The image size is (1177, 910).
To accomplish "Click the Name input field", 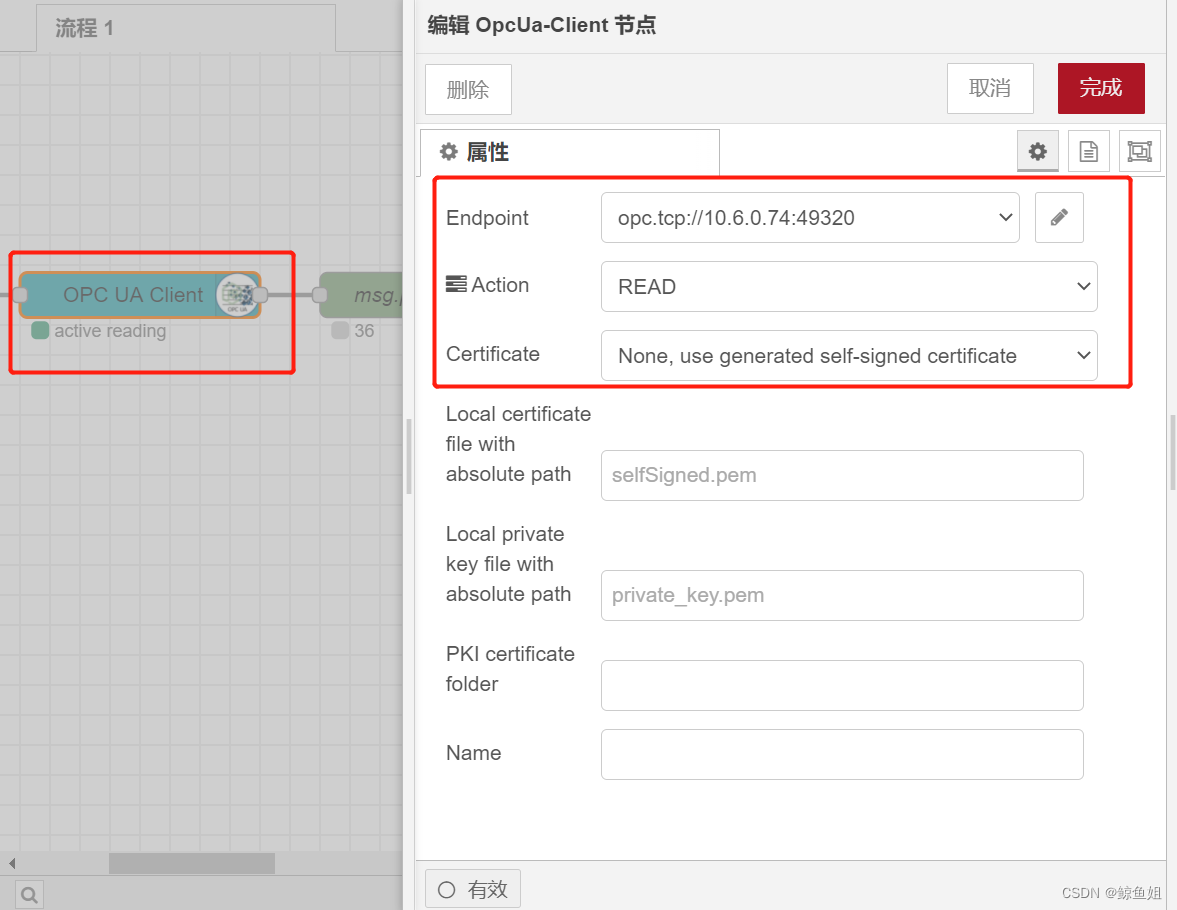I will (841, 755).
